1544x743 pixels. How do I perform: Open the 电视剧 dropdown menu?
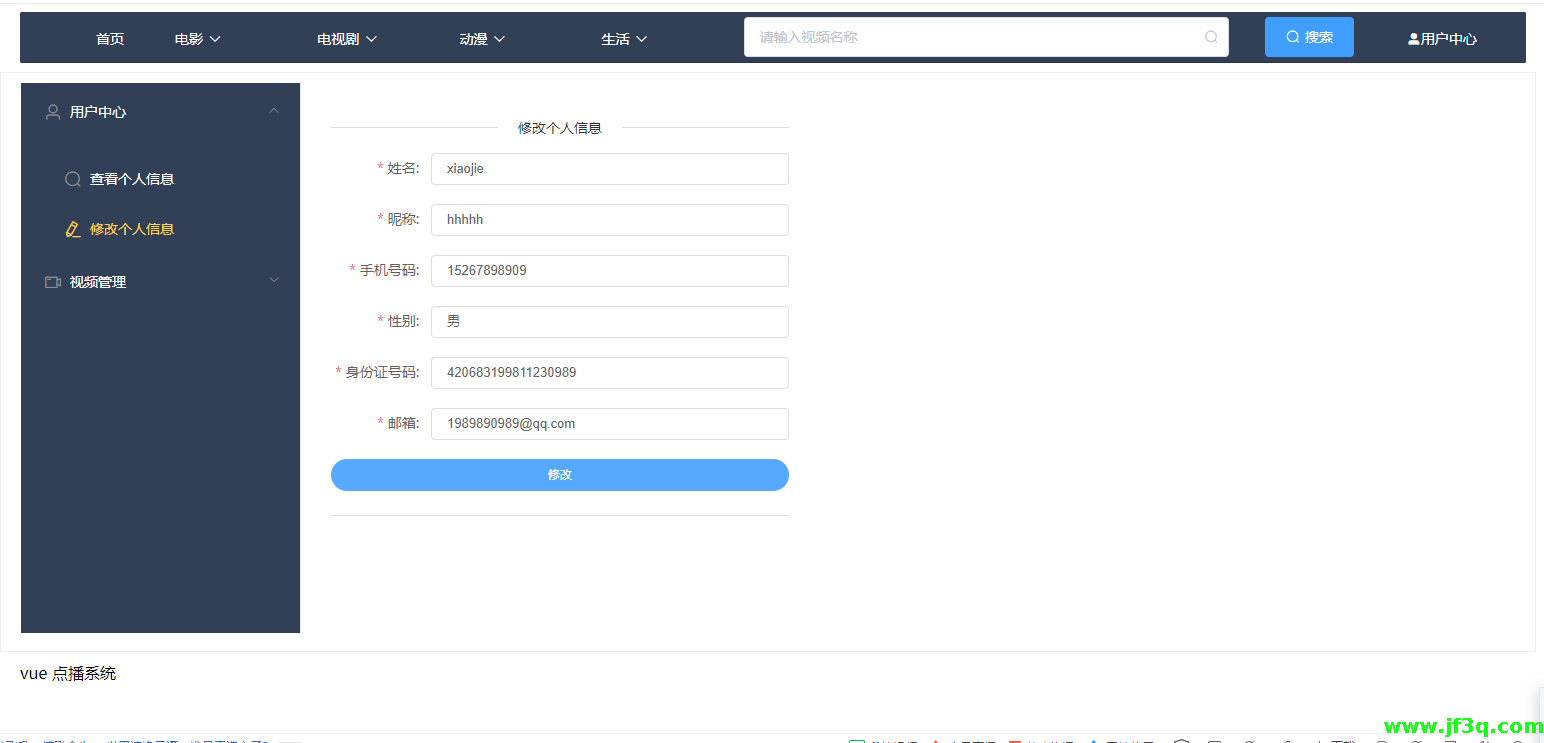coord(346,39)
